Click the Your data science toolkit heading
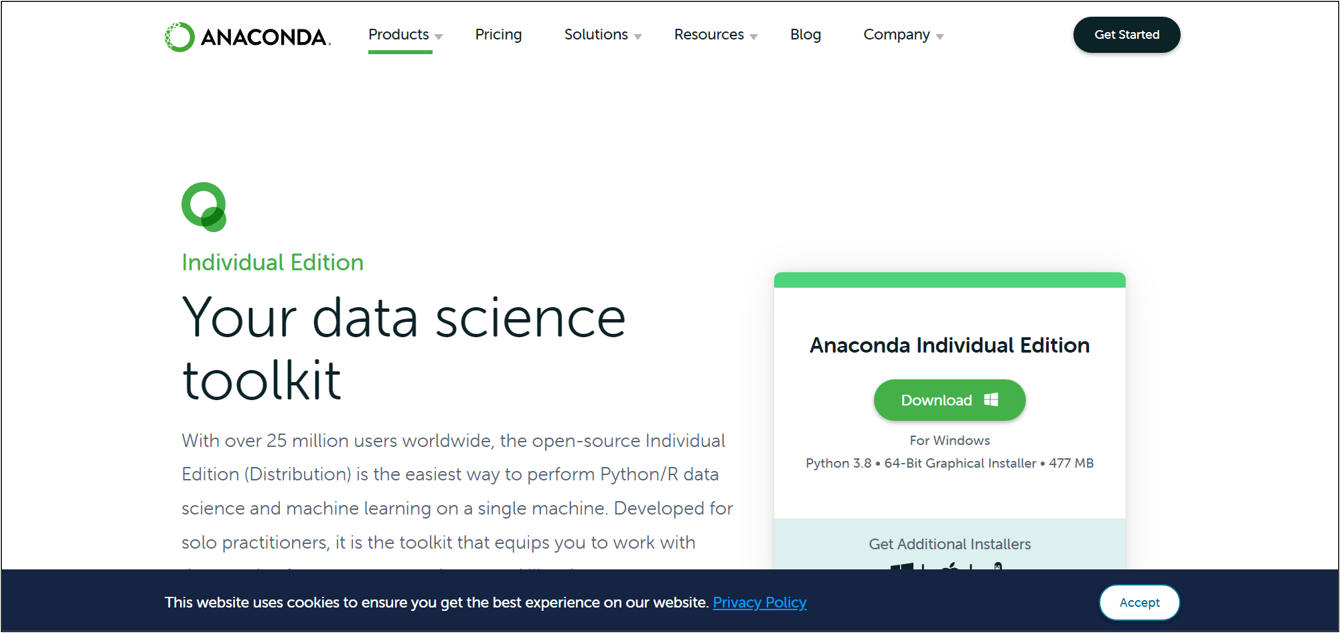This screenshot has height=633, width=1340. (x=404, y=348)
